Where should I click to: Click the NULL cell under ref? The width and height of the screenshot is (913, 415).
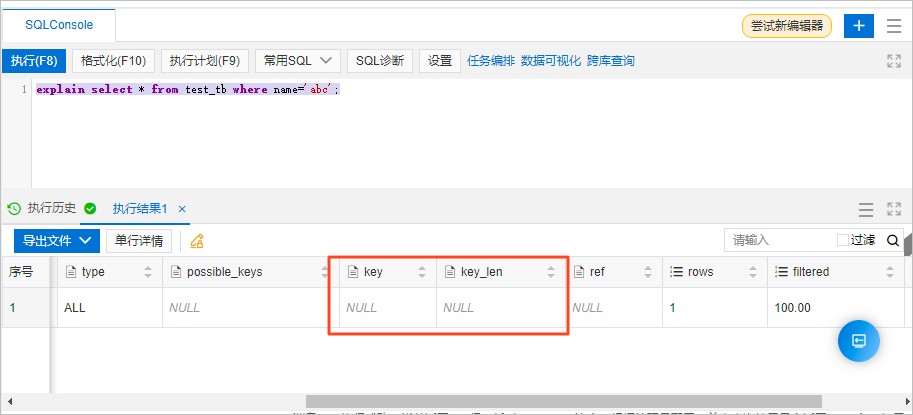coord(614,308)
